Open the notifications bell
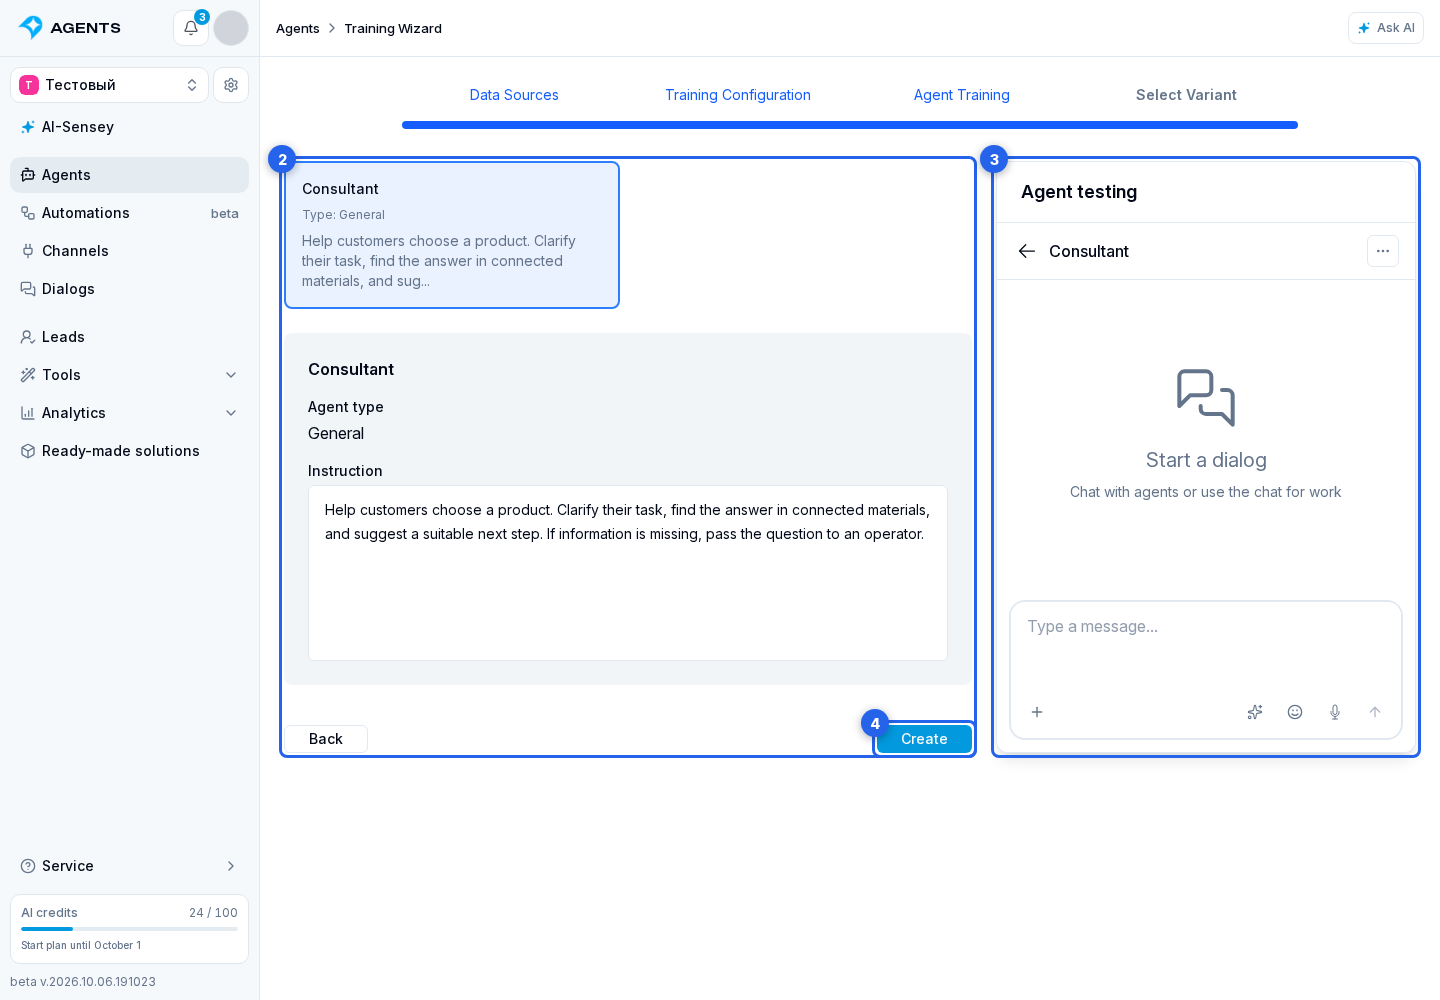Screen dimensions: 1440x1000 191,28
